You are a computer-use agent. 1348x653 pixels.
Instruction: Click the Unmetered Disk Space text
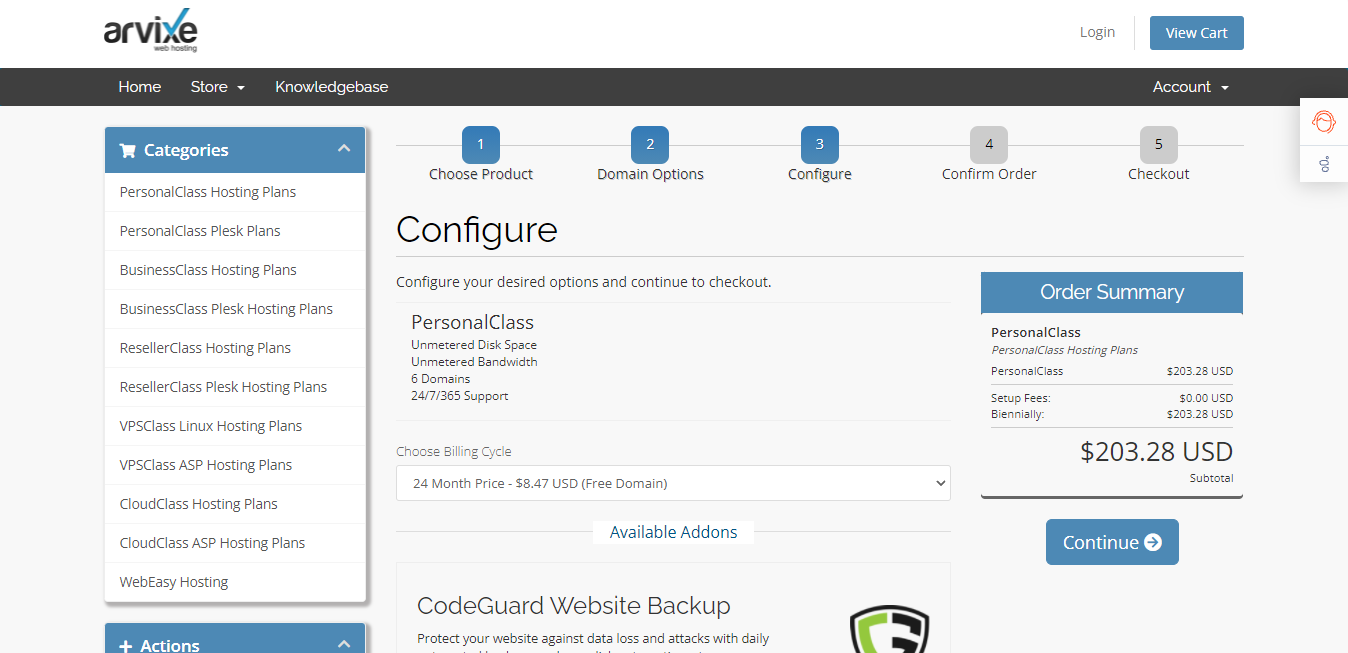click(474, 345)
